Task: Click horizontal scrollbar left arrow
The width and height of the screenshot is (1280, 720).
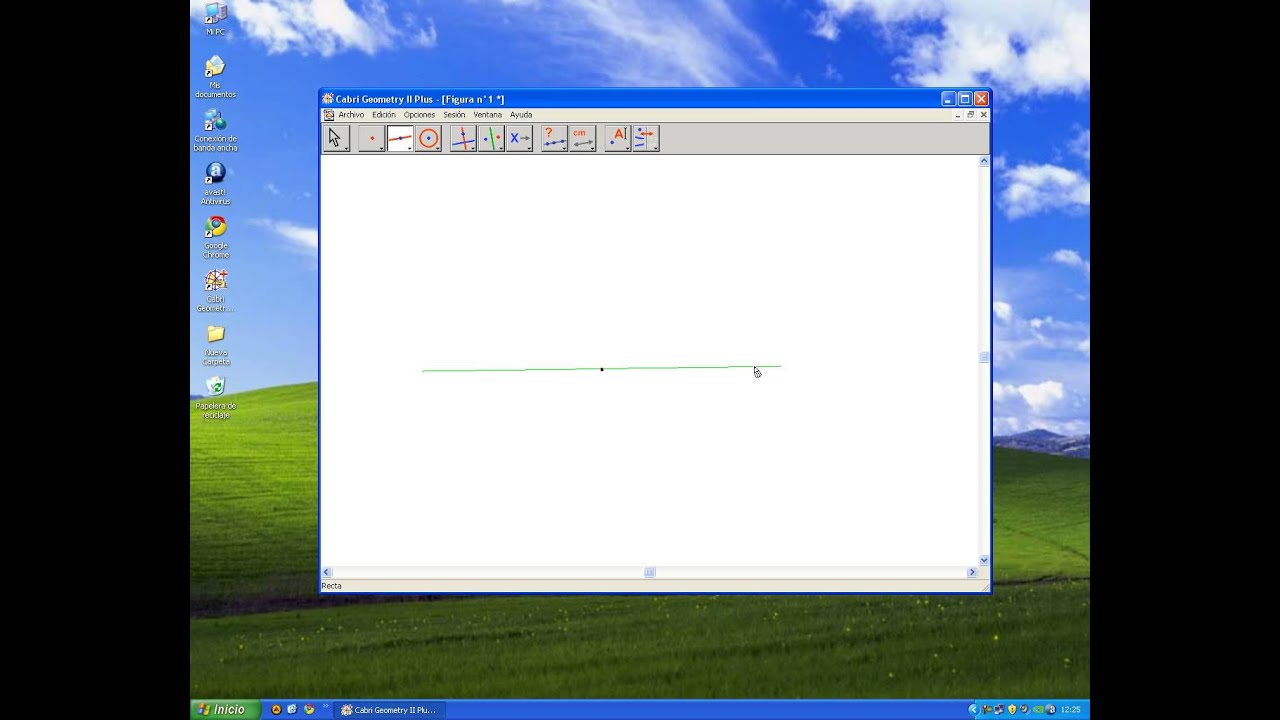Action: [326, 572]
